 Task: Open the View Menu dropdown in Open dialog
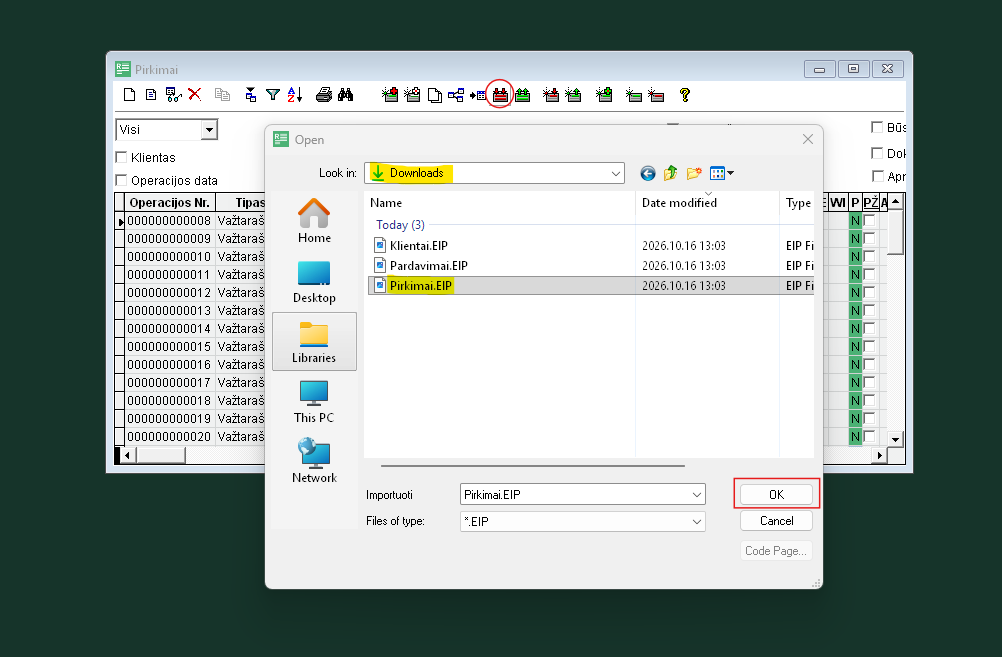tap(722, 173)
